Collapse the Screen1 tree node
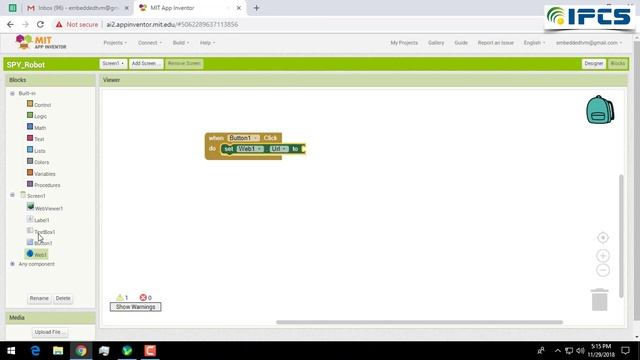The width and height of the screenshot is (640, 360). (12, 195)
